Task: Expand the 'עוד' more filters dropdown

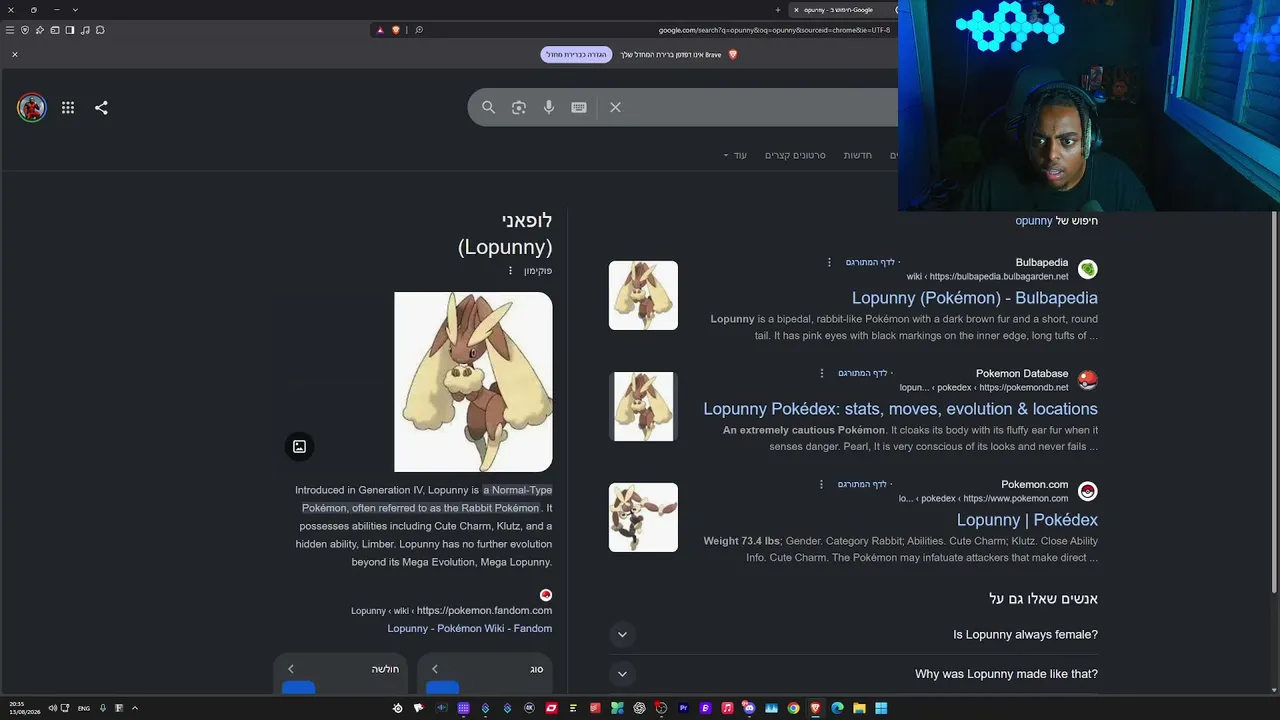Action: [735, 155]
